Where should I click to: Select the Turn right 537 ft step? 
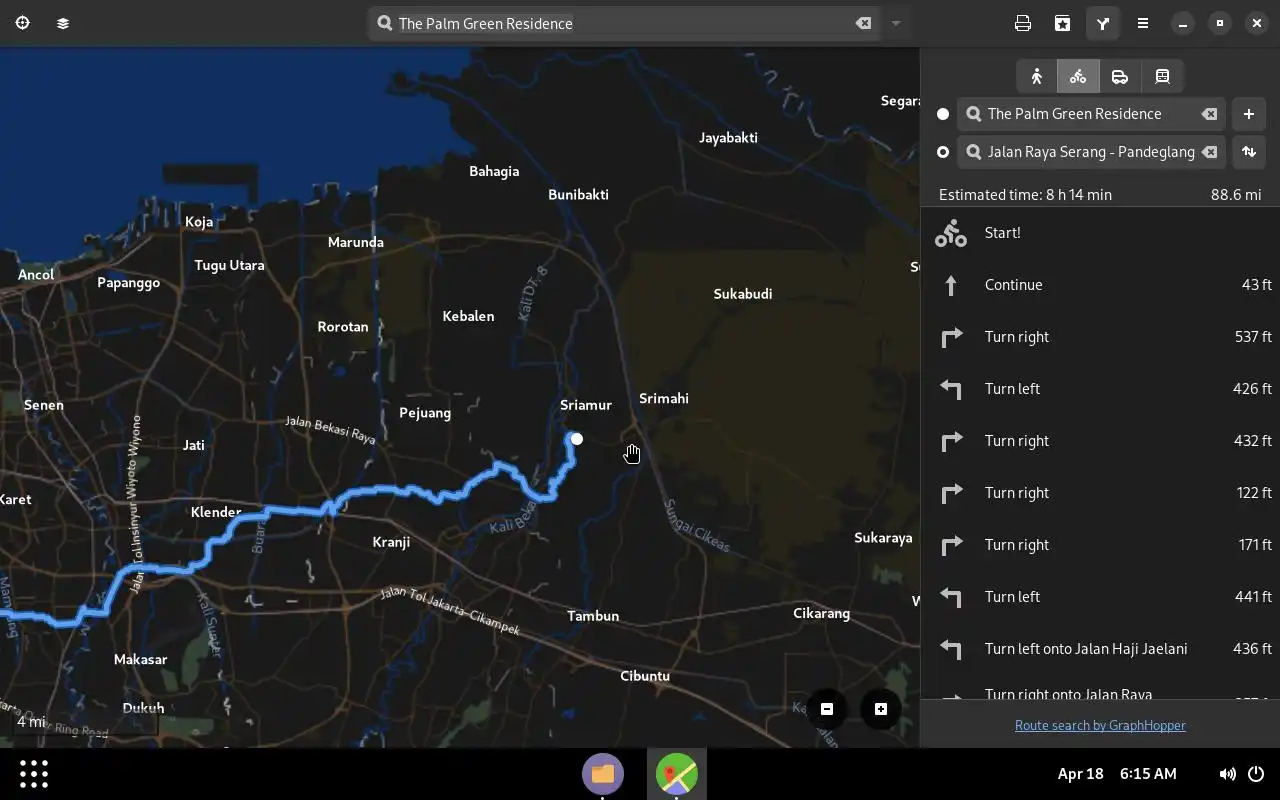[1100, 337]
